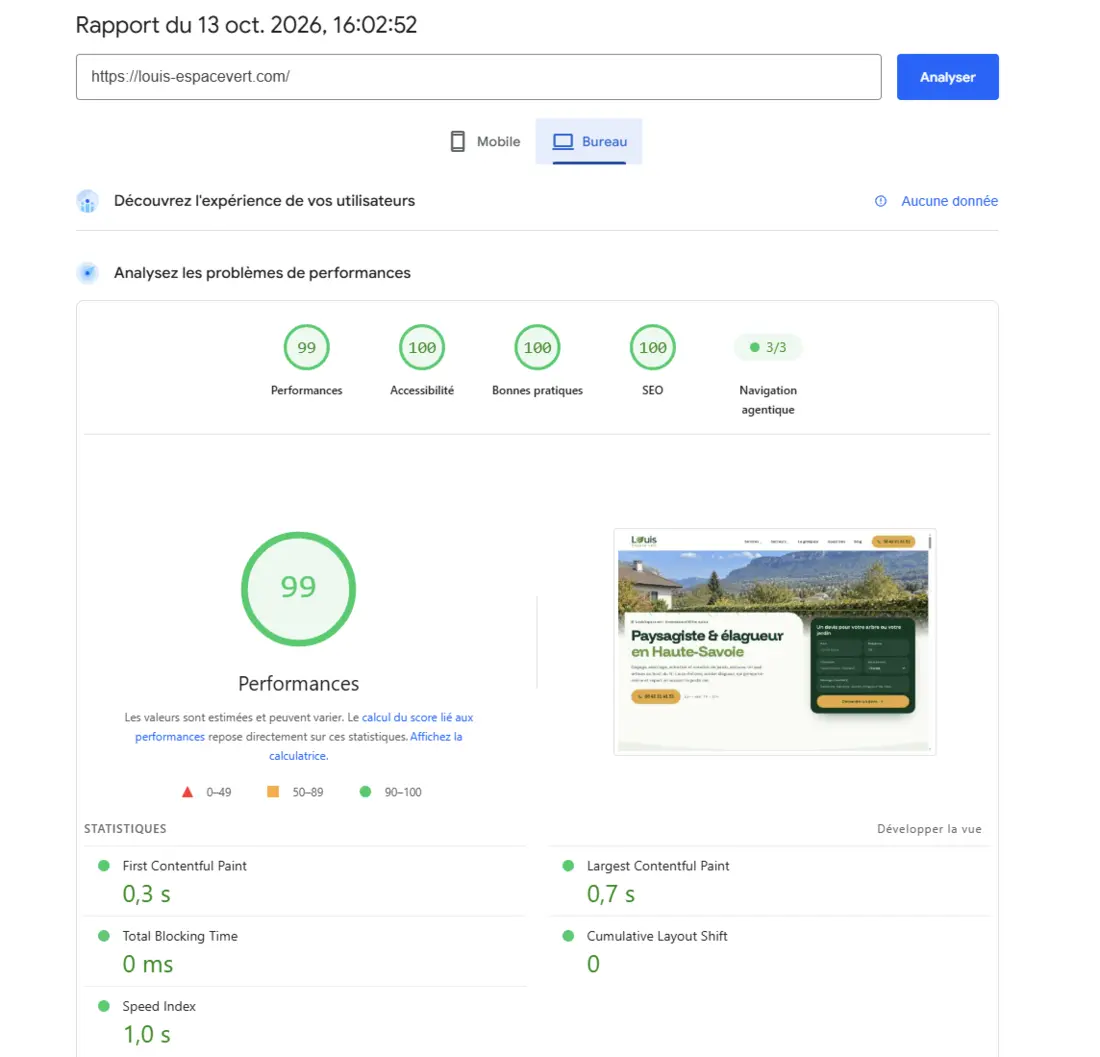Click the Navigation agentique label
Image resolution: width=1100 pixels, height=1057 pixels.
pyautogui.click(x=767, y=400)
